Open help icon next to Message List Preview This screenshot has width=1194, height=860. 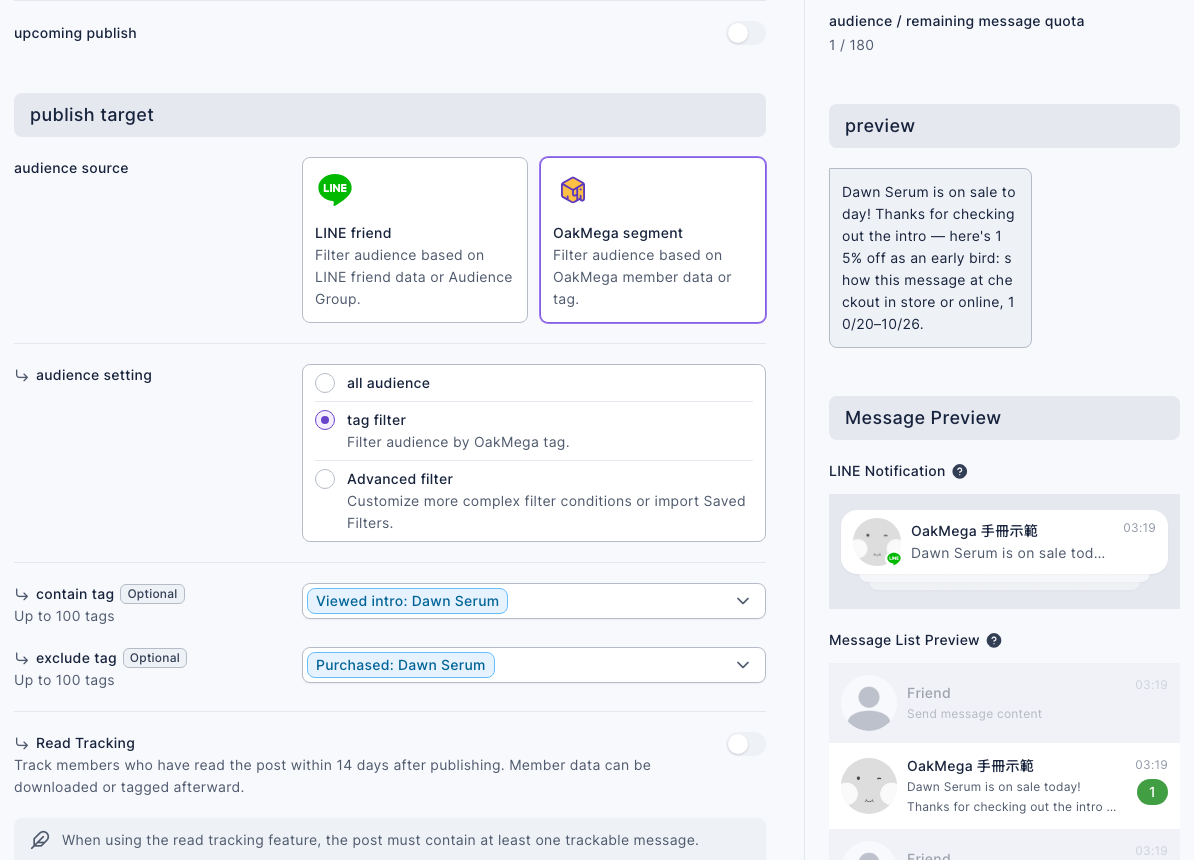(x=994, y=641)
